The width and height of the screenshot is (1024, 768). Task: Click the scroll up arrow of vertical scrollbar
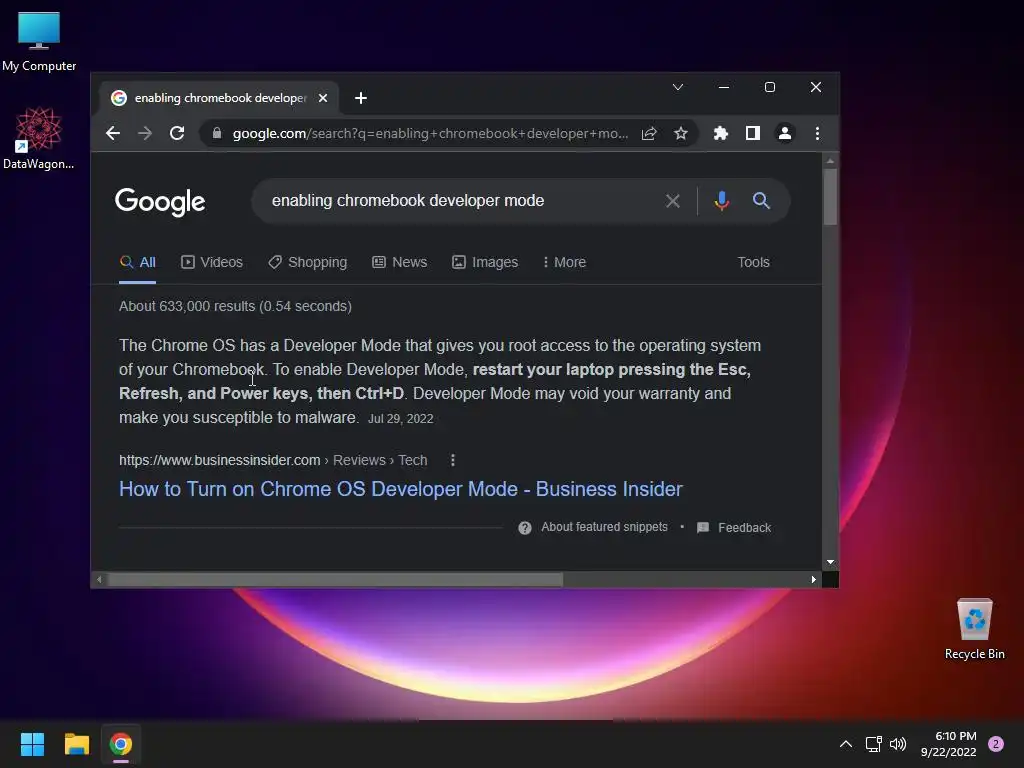click(x=830, y=161)
